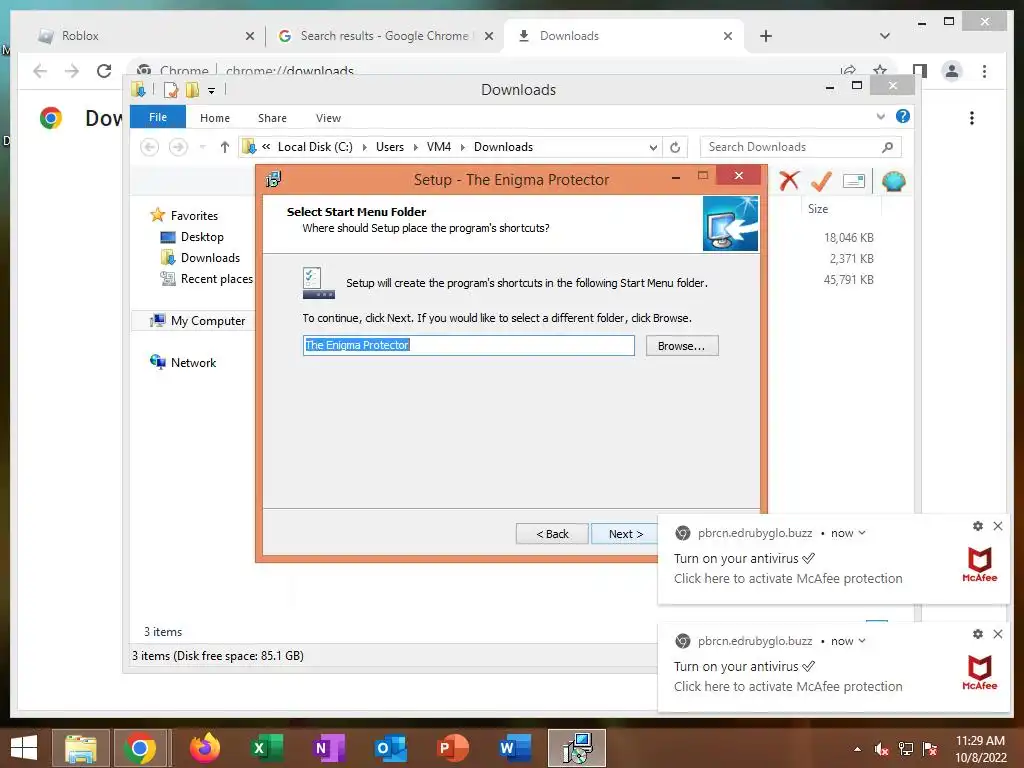The width and height of the screenshot is (1024, 768).
Task: Close the first McAfee notification
Action: (x=998, y=526)
